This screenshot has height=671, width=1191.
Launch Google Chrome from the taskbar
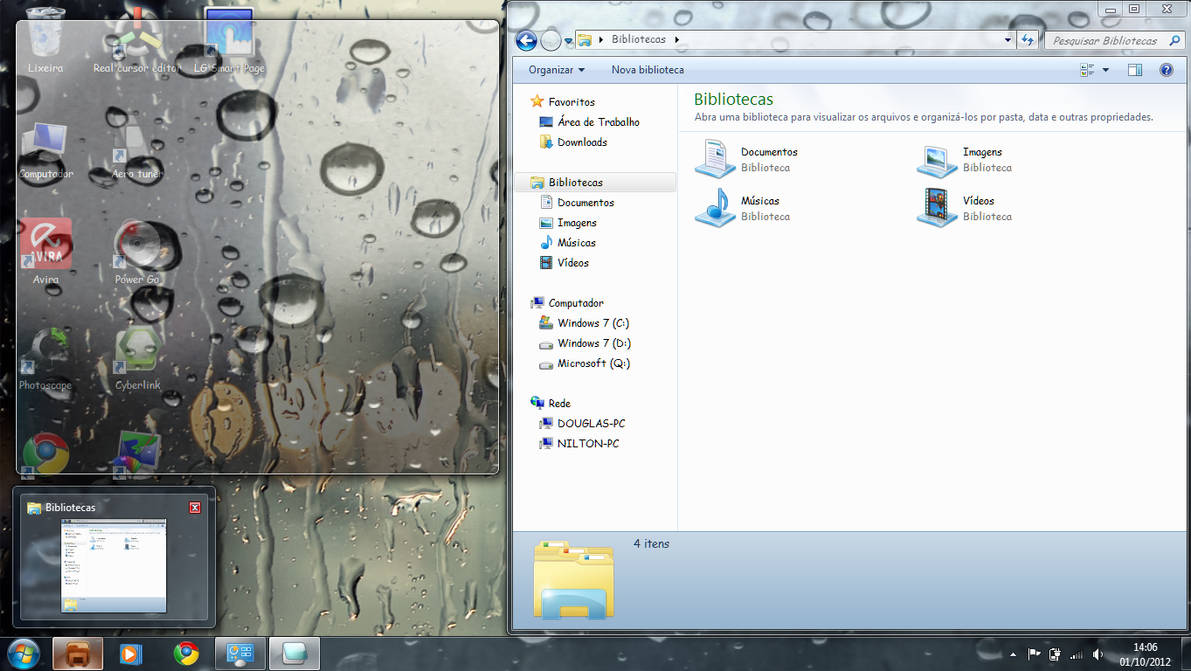point(186,653)
